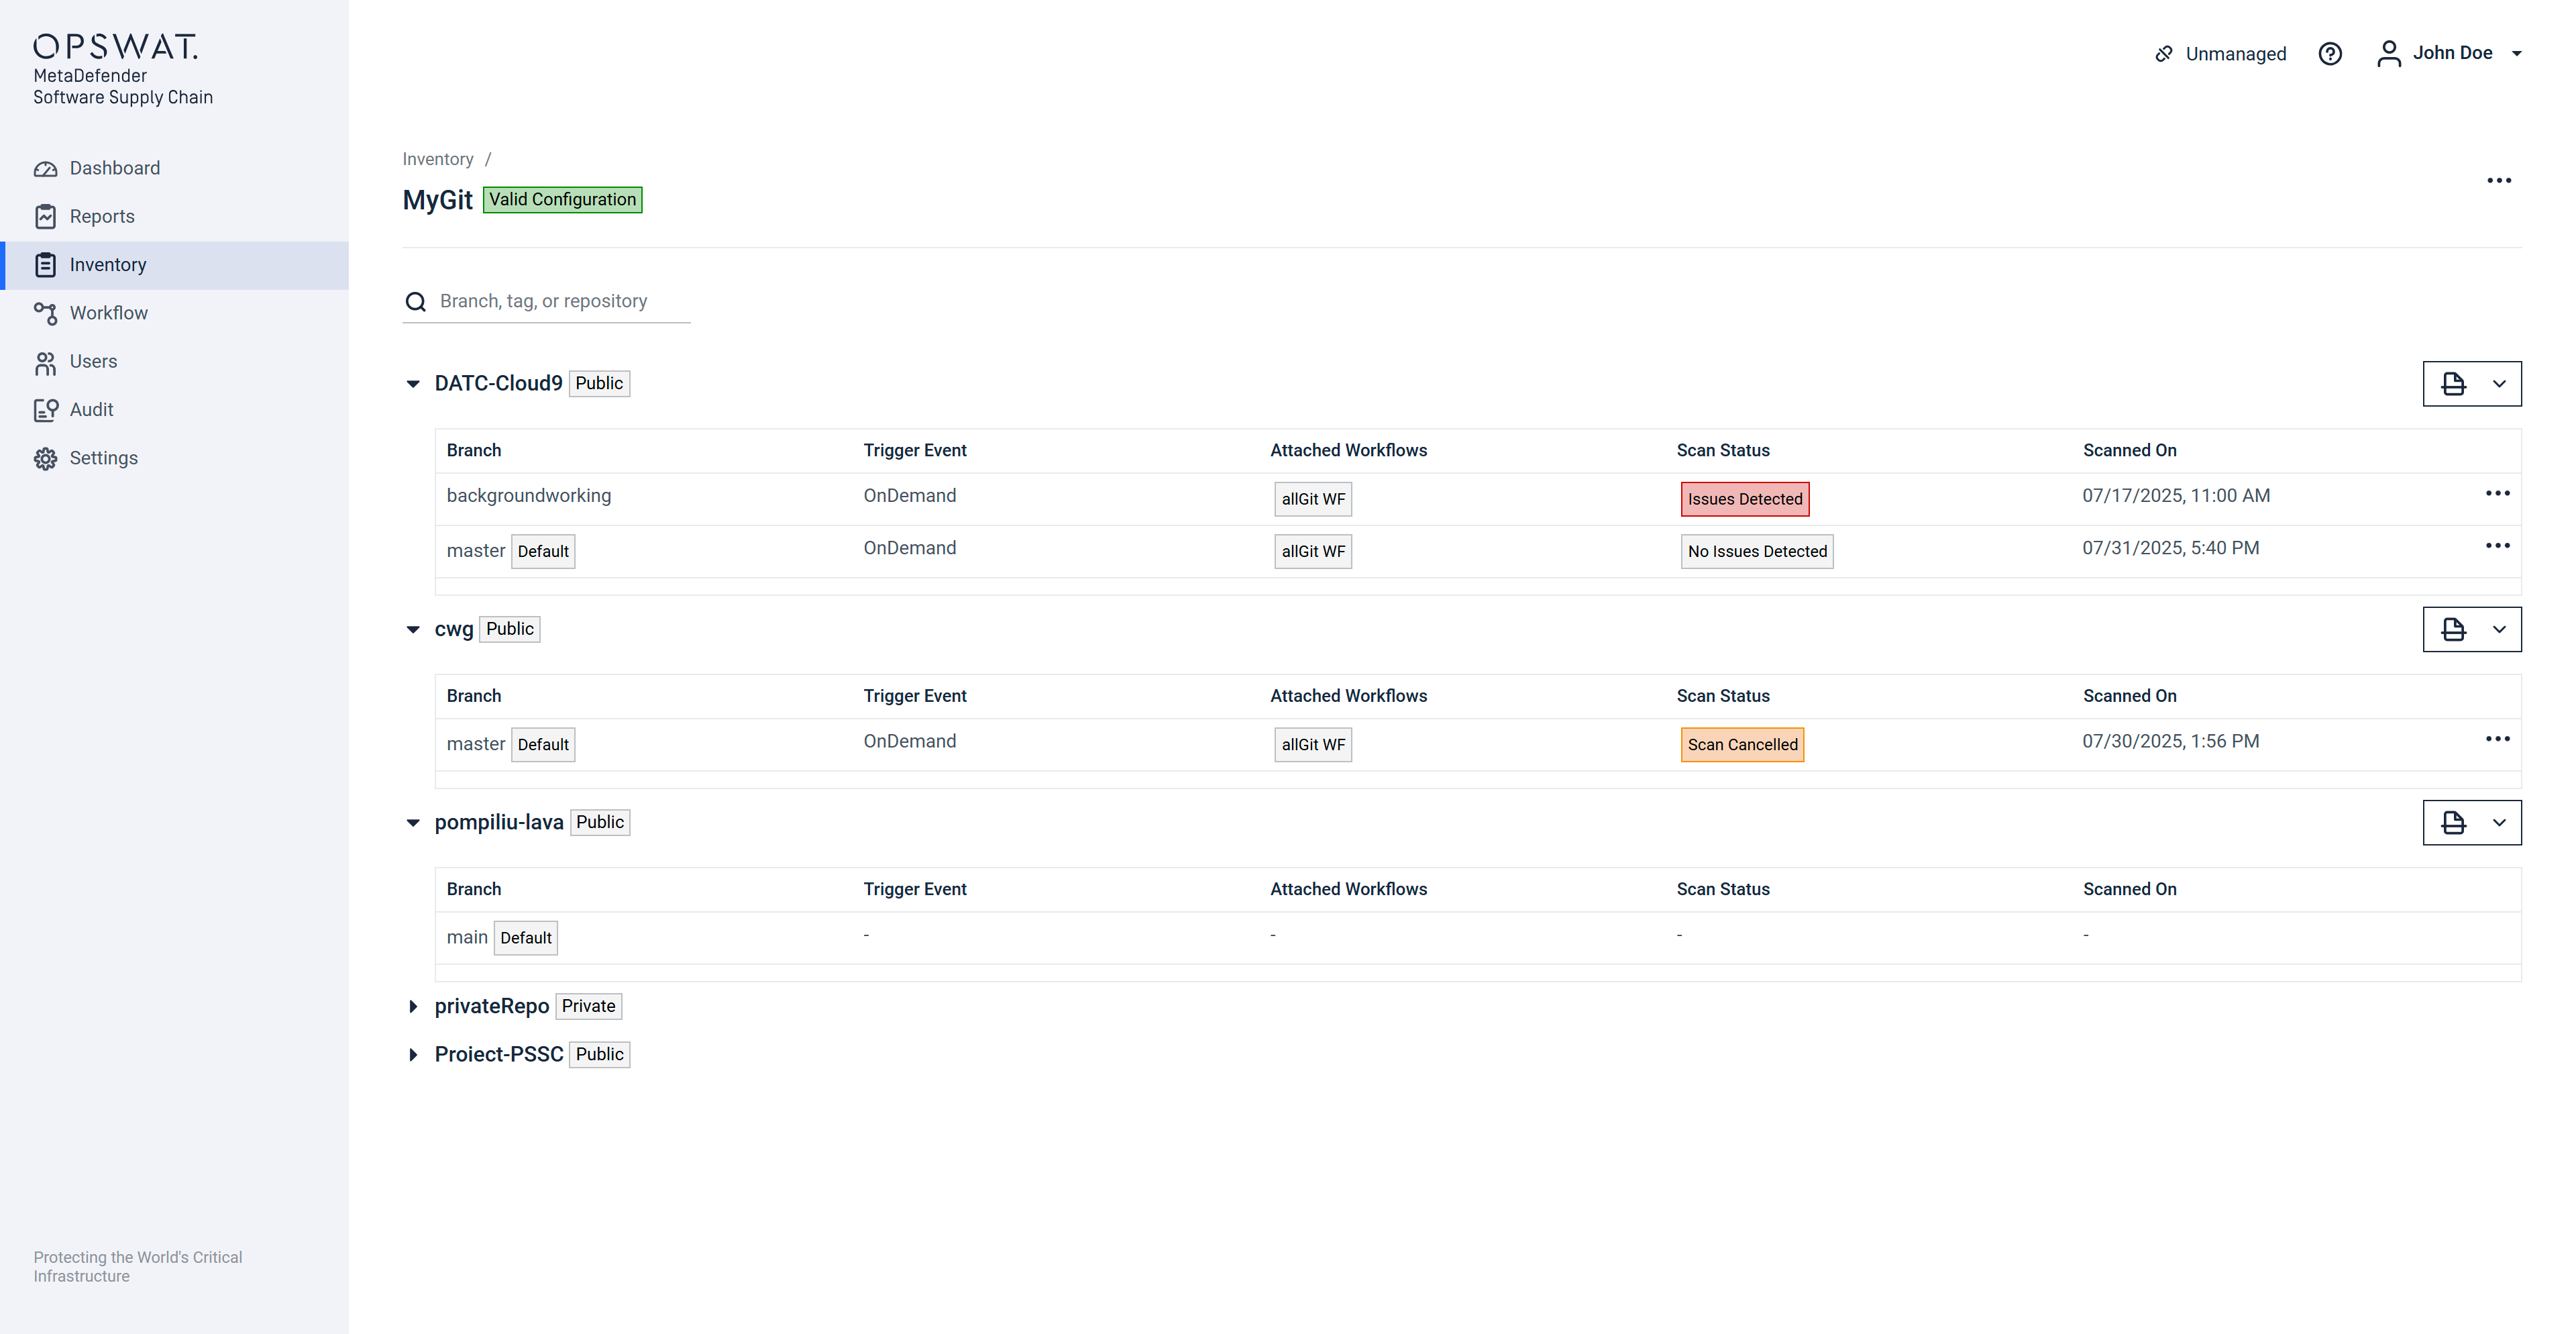This screenshot has width=2576, height=1334.
Task: Click the 07/30/2025, 1:56 PM scan date
Action: 2170,741
